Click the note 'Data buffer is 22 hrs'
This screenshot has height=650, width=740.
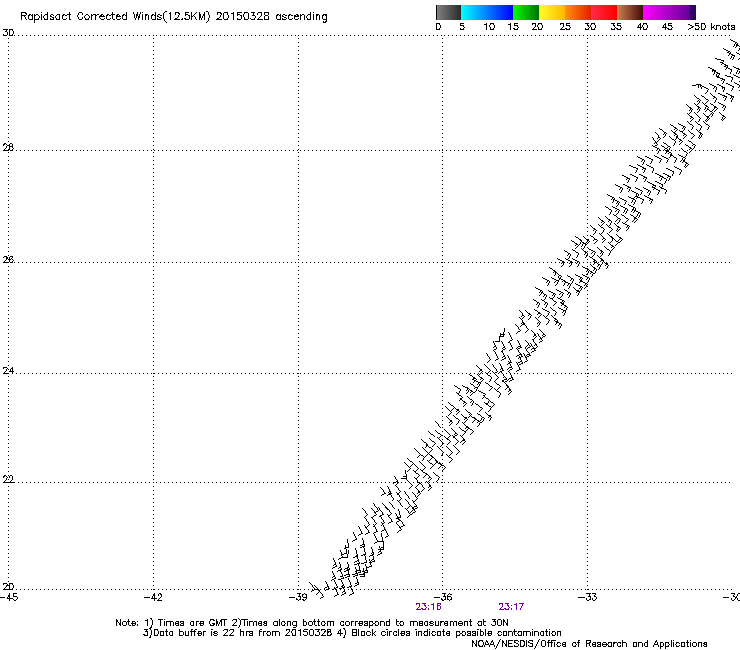pyautogui.click(x=205, y=633)
